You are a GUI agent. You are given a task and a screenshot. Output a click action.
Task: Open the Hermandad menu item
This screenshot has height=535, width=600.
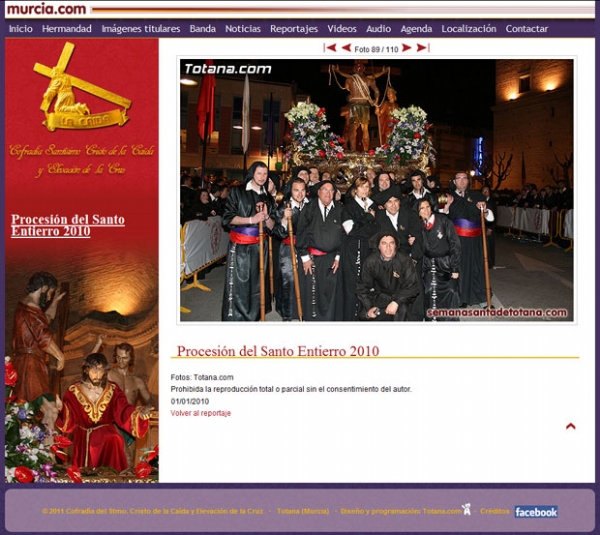pos(67,29)
